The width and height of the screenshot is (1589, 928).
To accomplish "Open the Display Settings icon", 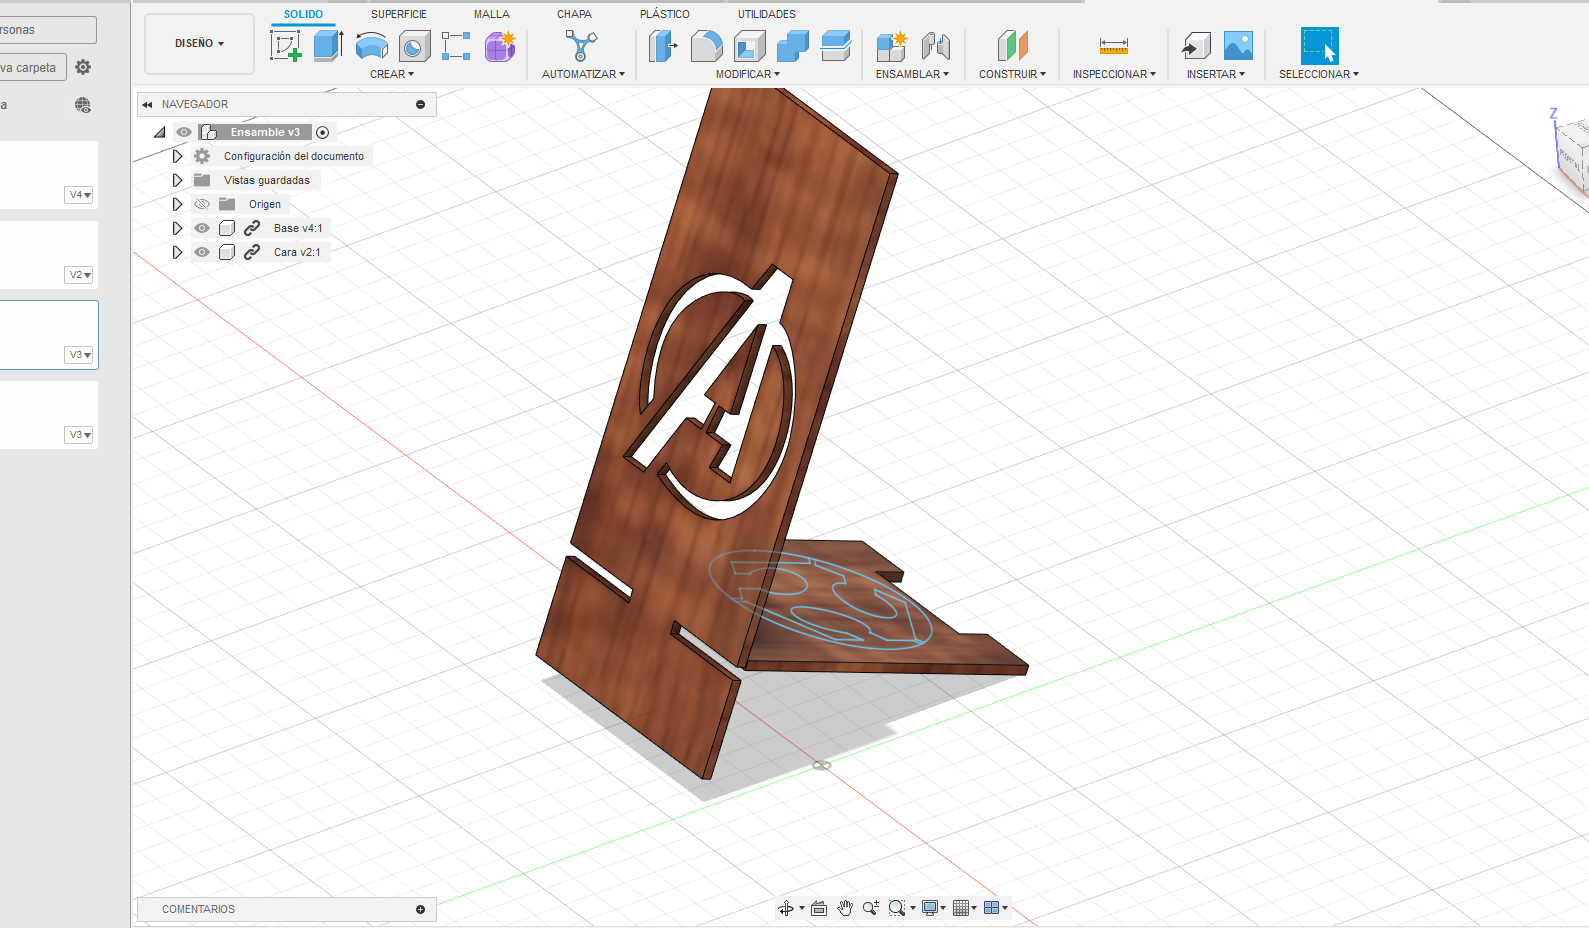I will 930,908.
